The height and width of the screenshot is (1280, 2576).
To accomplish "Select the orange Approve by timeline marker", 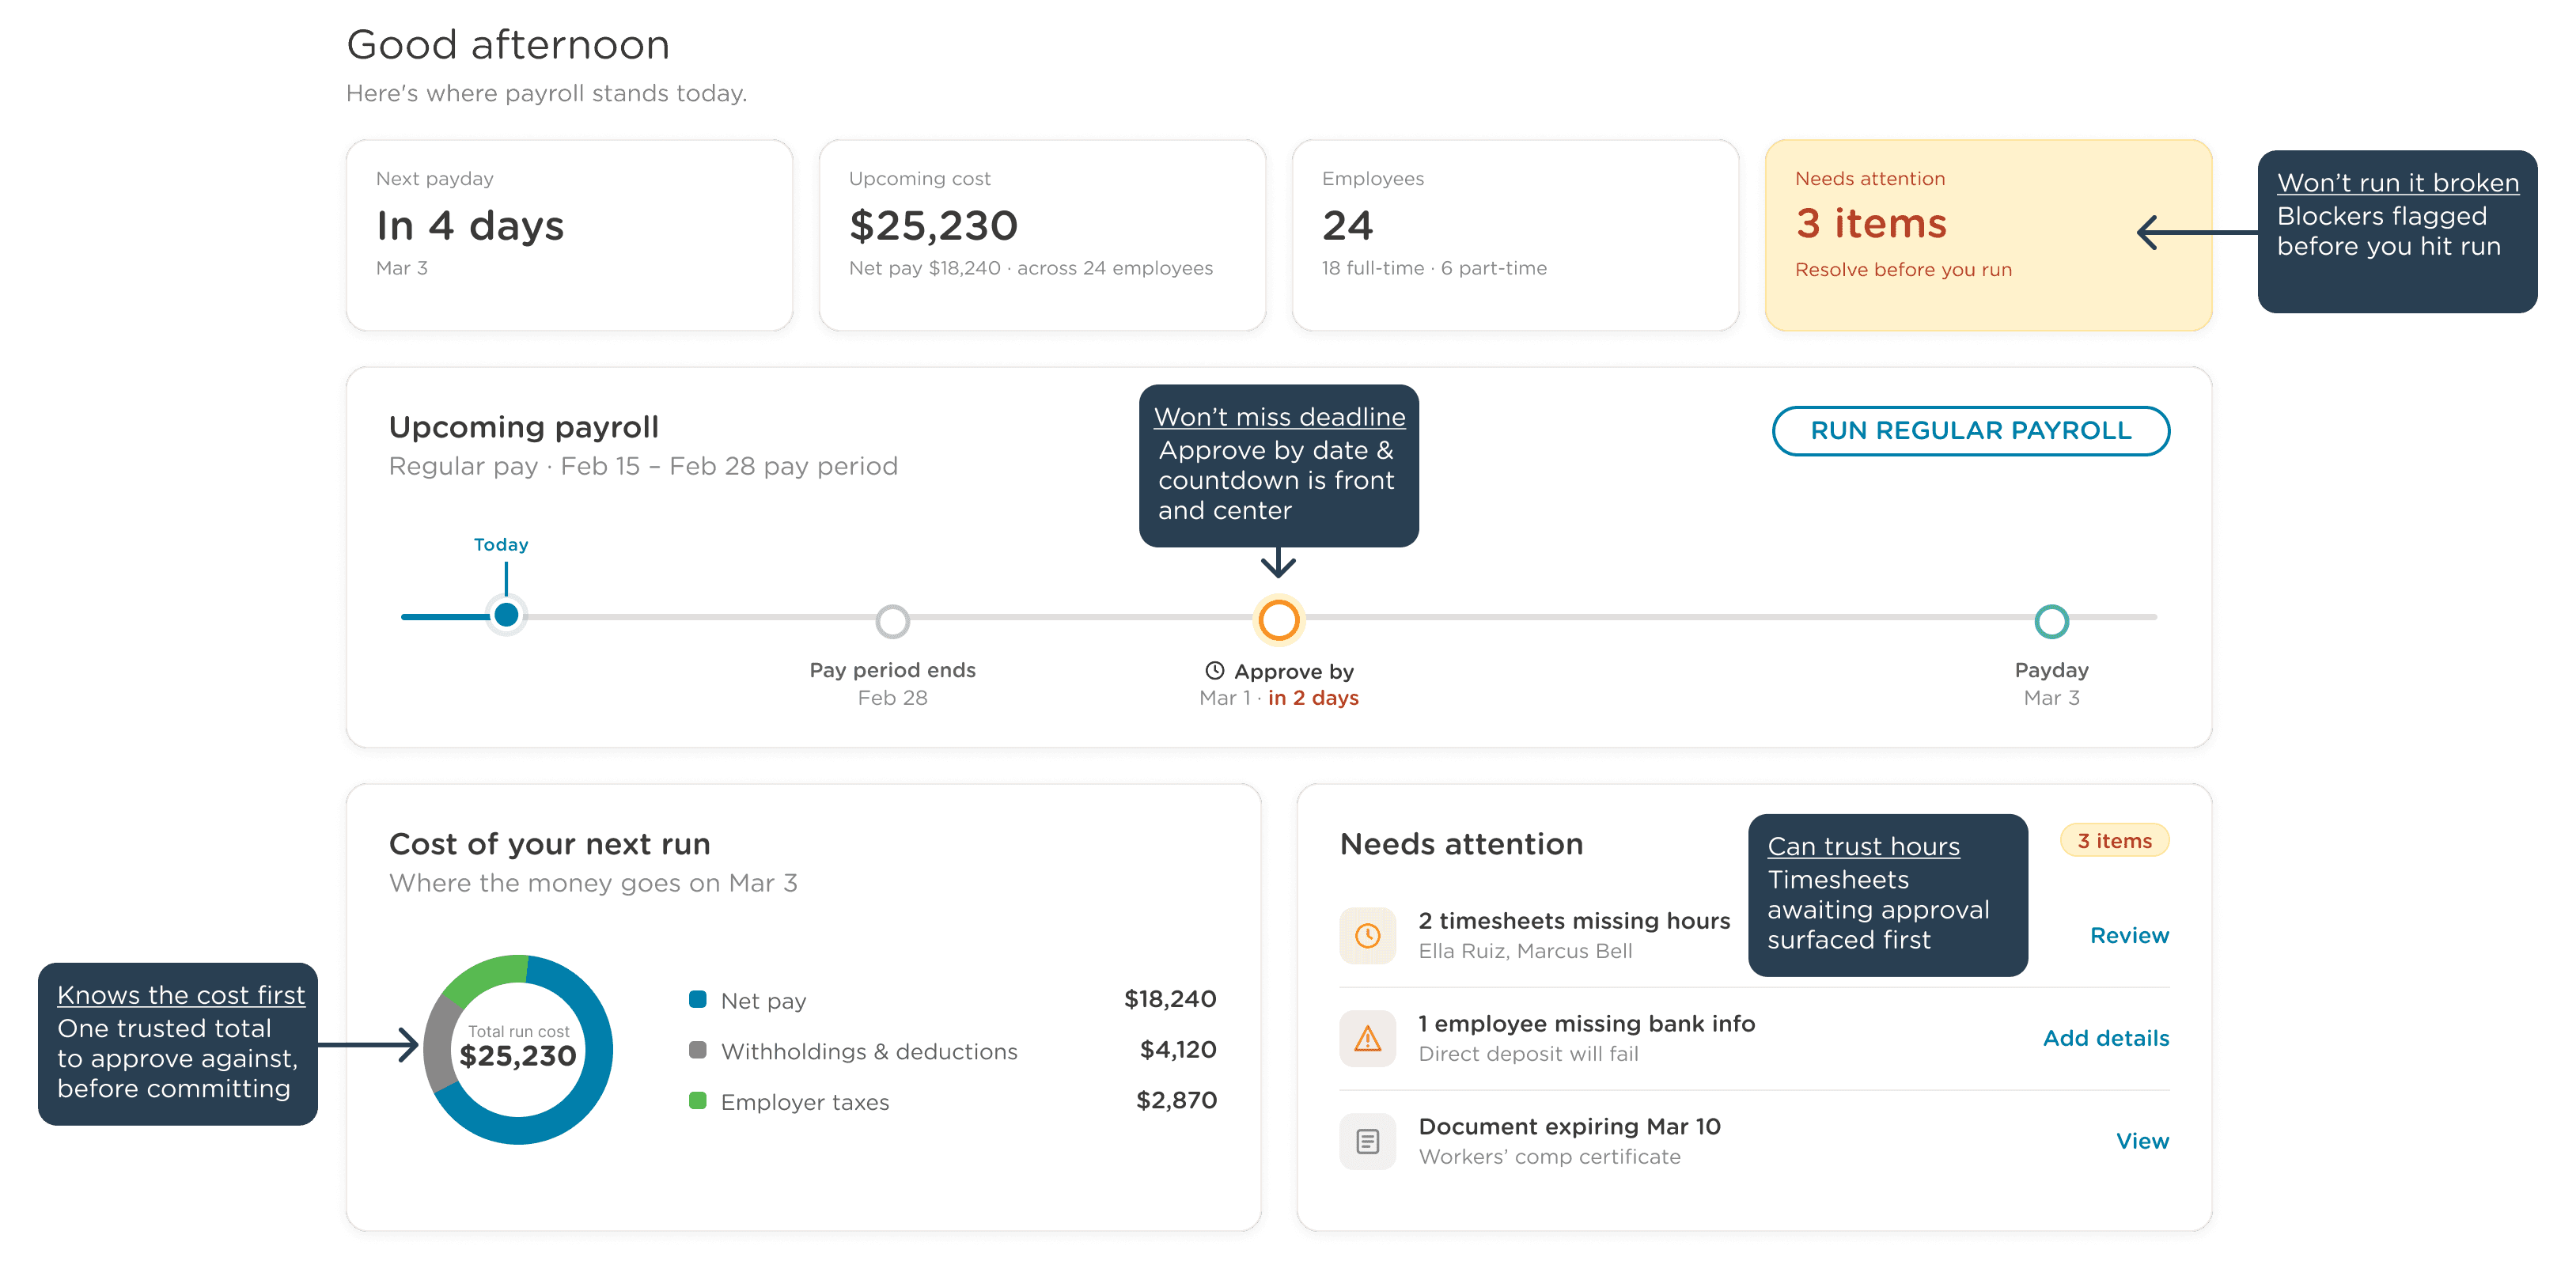I will coord(1278,620).
